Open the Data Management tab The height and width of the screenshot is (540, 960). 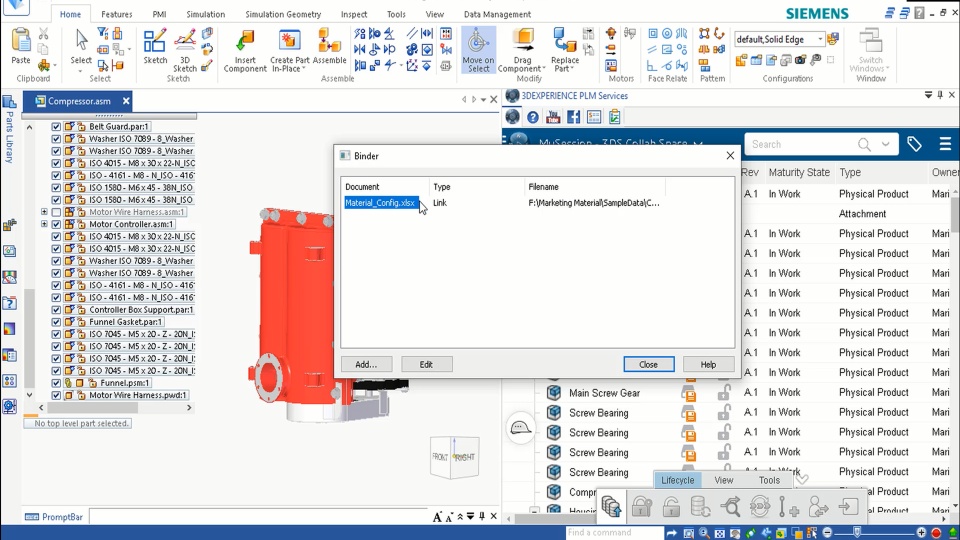click(x=497, y=14)
